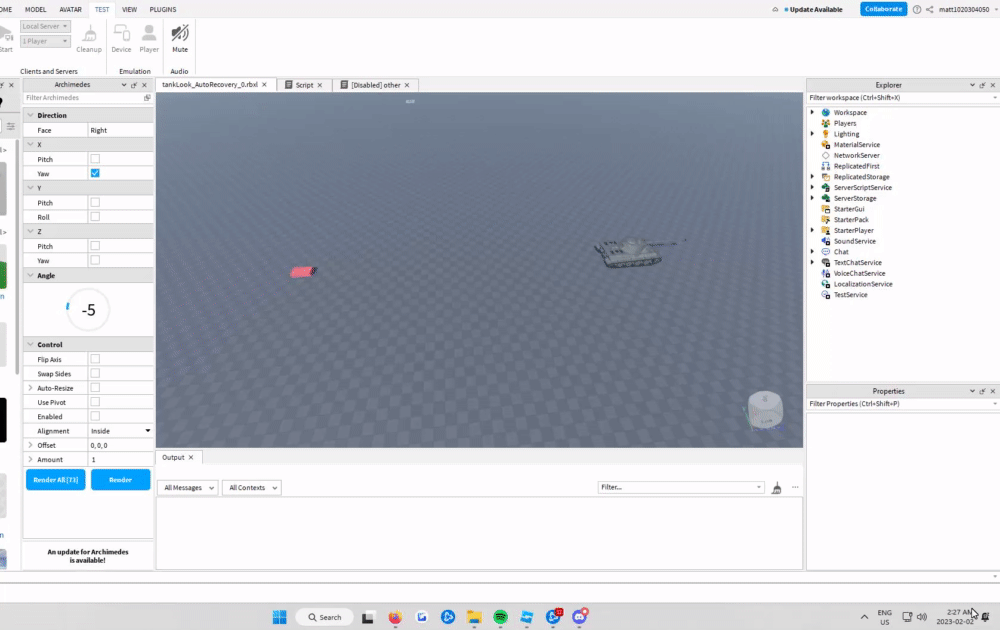The image size is (1000, 630).
Task: Select SoundService in Explorer
Action: [855, 241]
